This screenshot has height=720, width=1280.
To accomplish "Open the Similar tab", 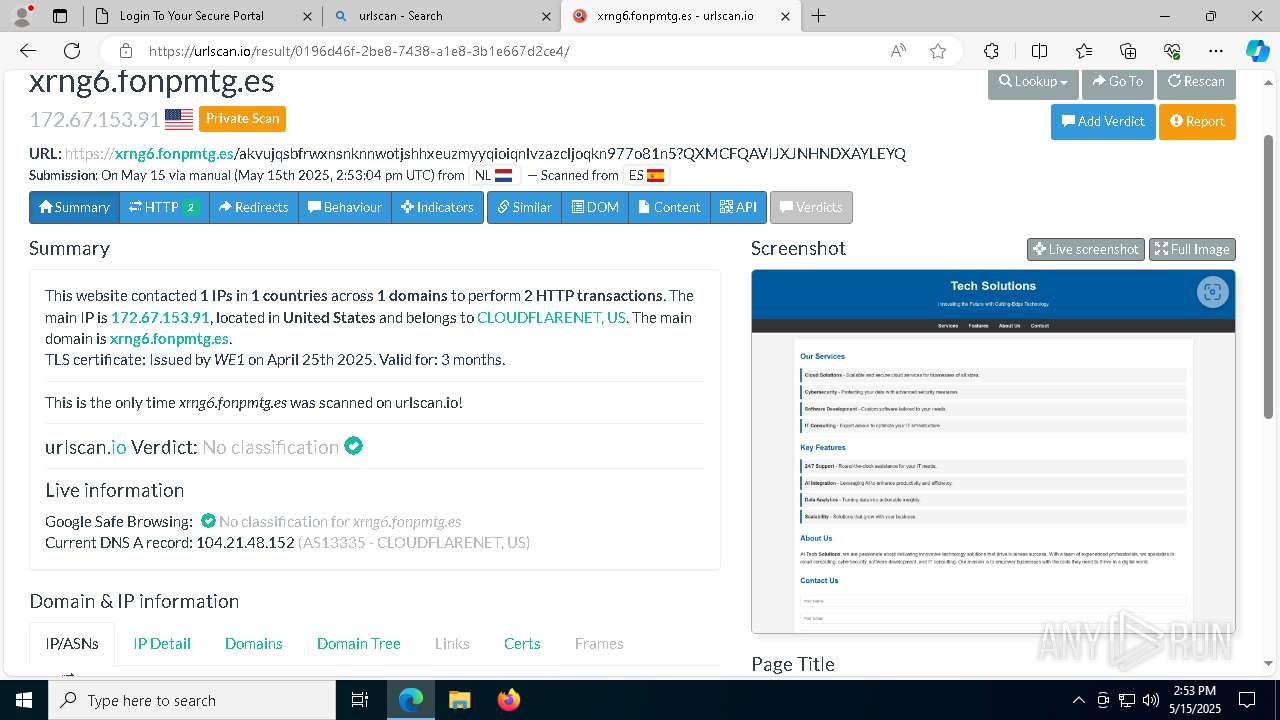I will tap(524, 207).
